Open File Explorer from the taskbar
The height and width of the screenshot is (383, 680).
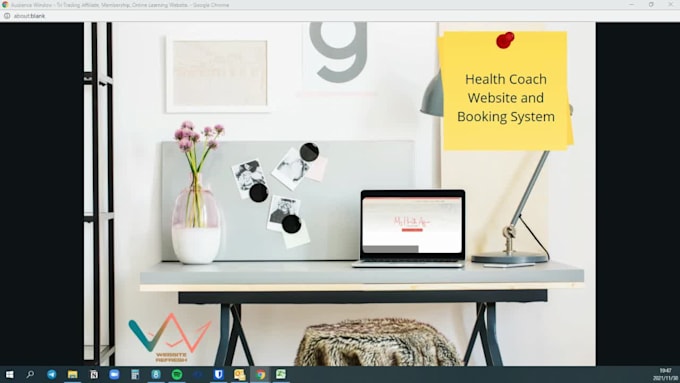[72, 374]
